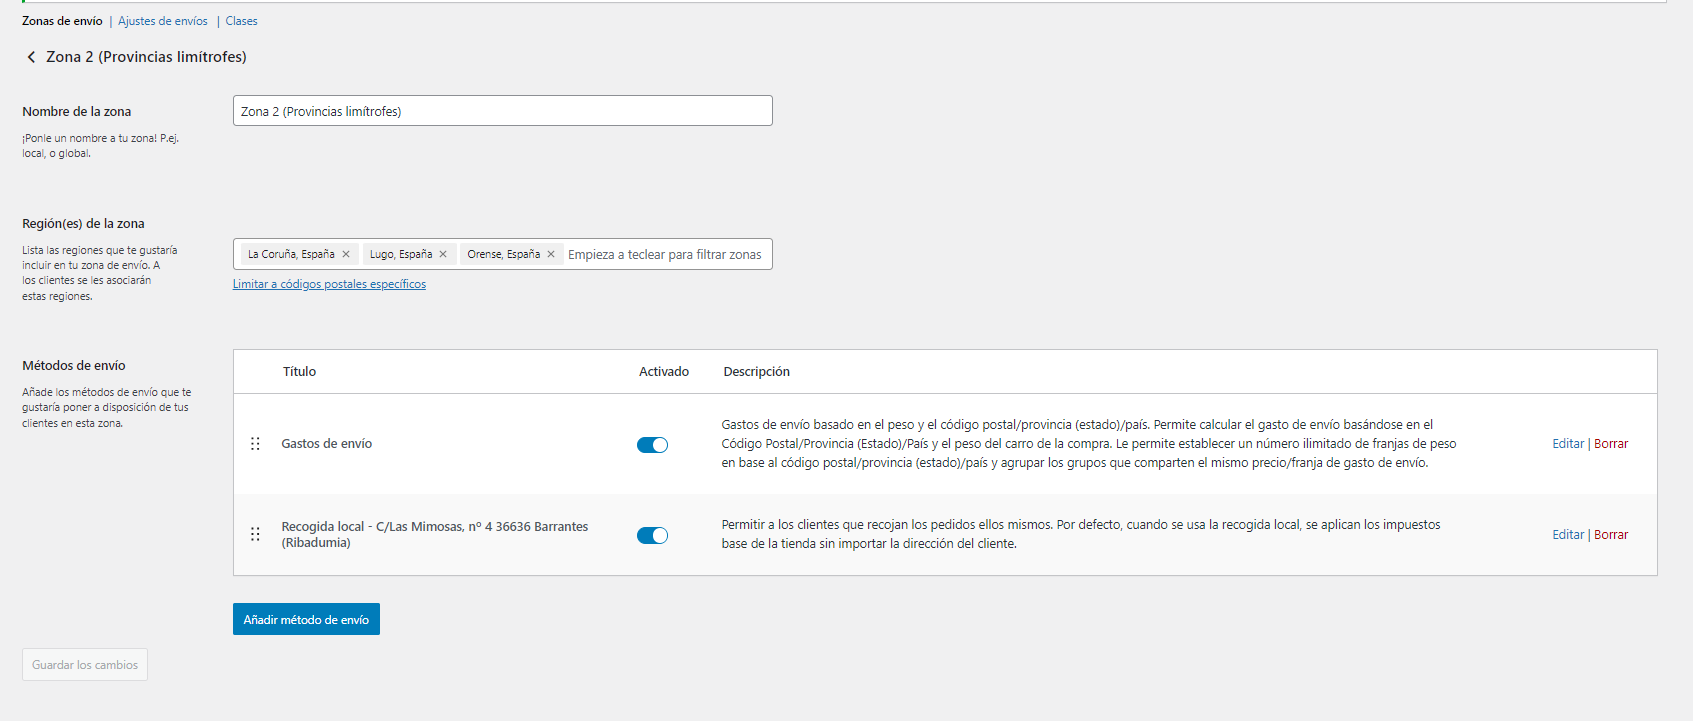The image size is (1693, 721).
Task: Disable the Recogida local toggle
Action: [x=652, y=535]
